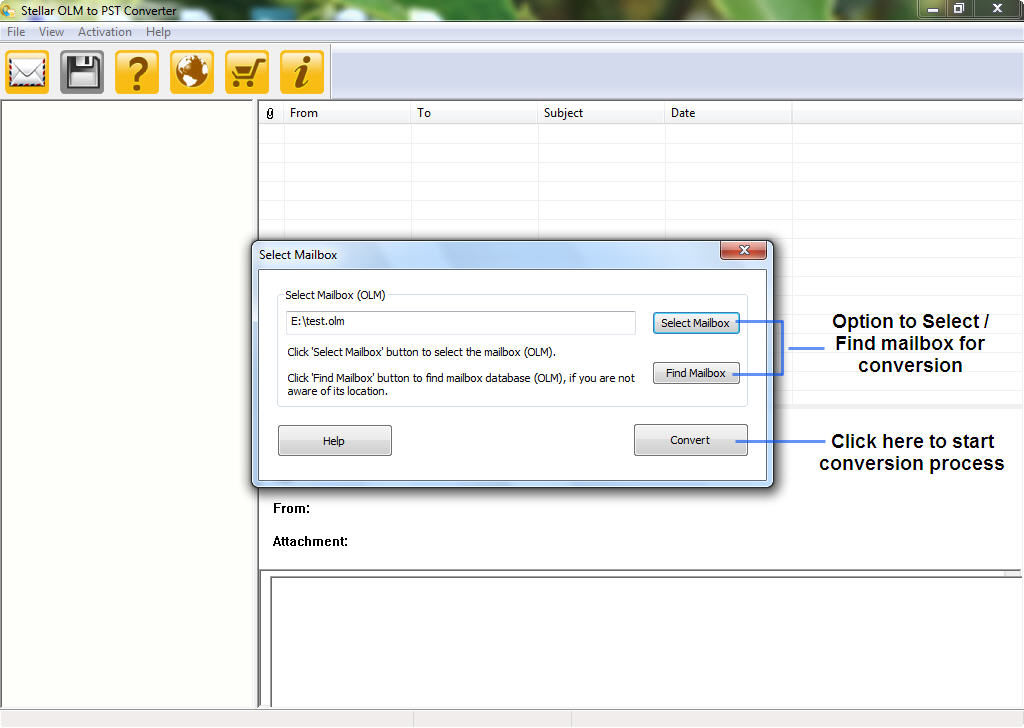
Task: Click the Select Mailbox button in dialog
Action: [x=696, y=323]
